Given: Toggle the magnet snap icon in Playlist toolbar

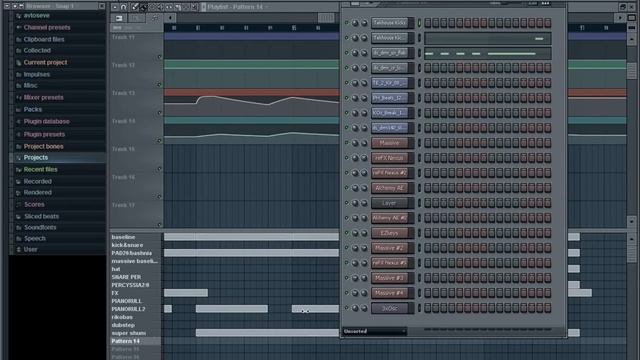Looking at the screenshot, I should point(124,7).
